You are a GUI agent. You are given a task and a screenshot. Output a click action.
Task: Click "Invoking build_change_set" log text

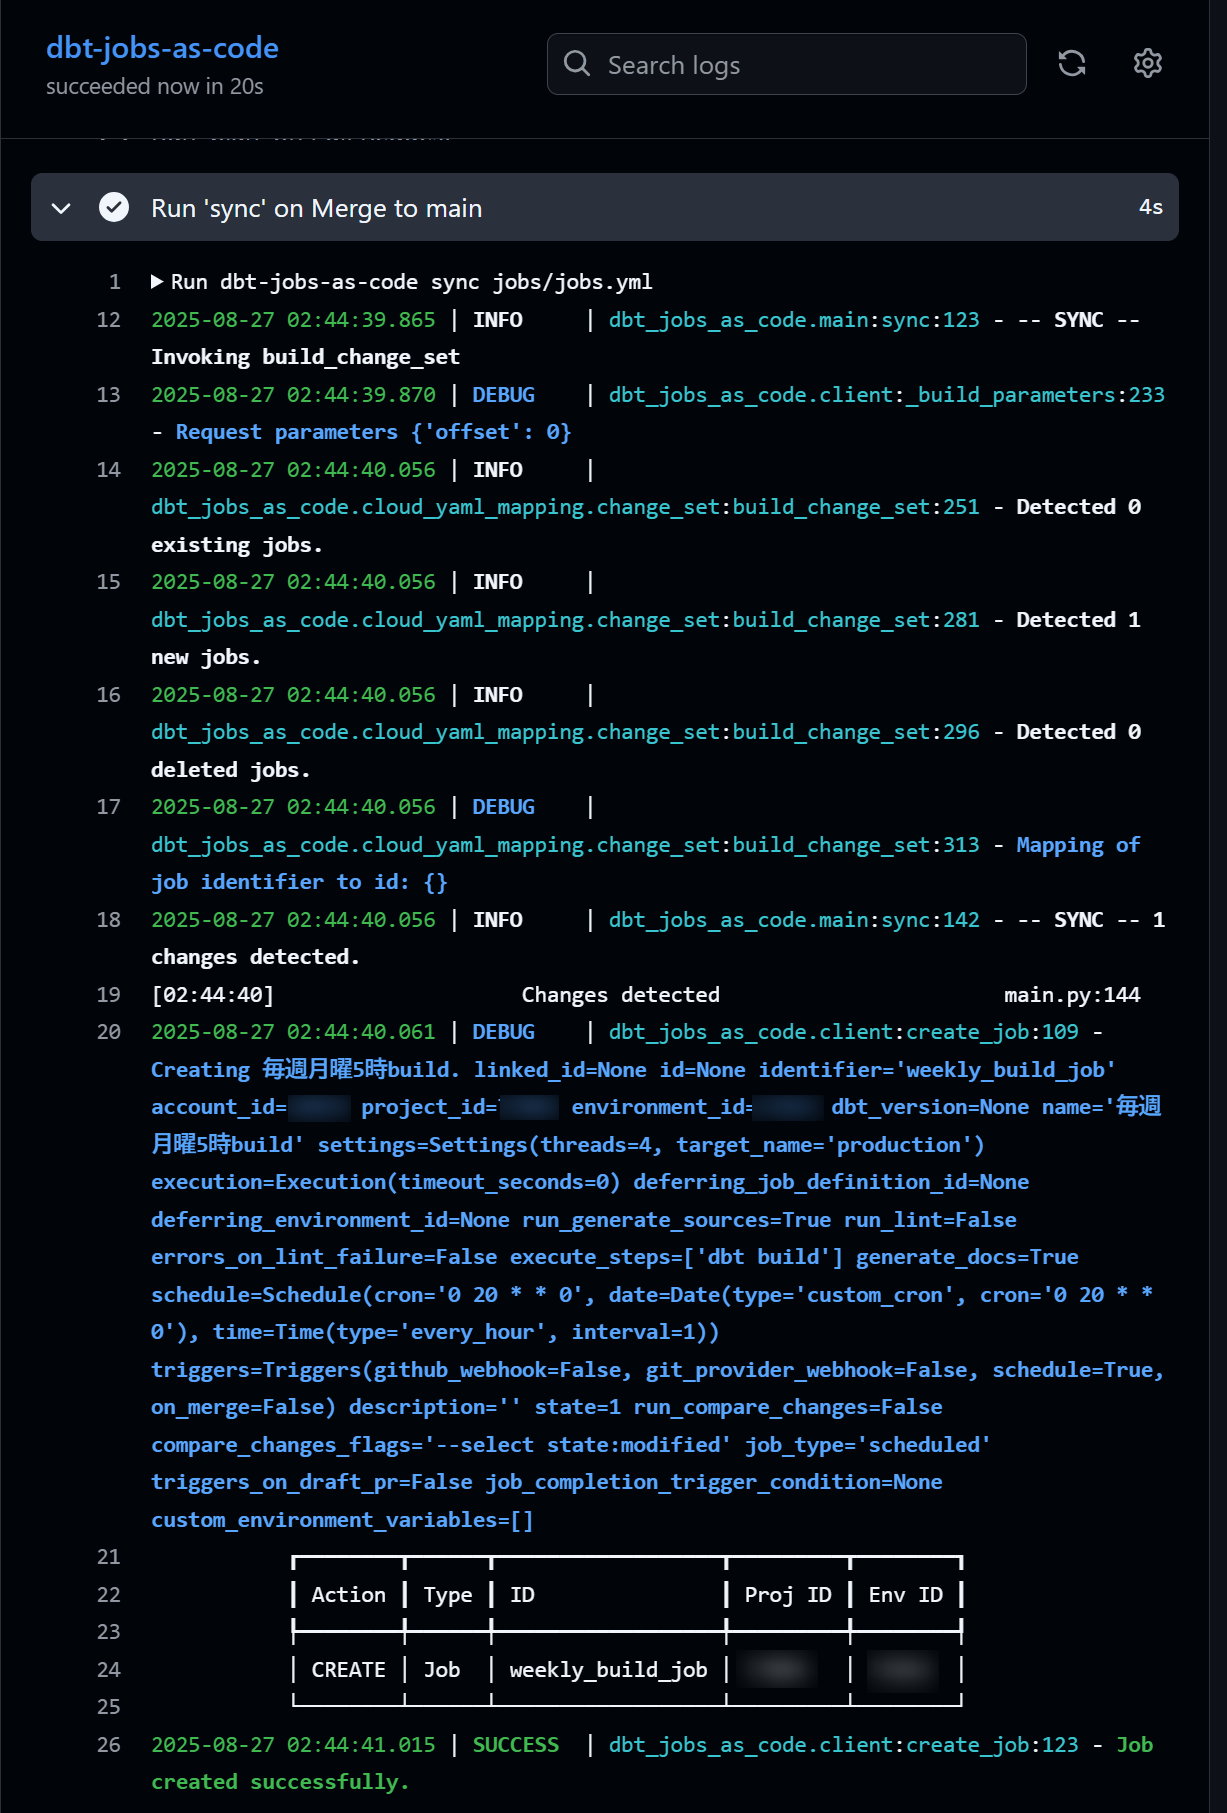tap(305, 357)
